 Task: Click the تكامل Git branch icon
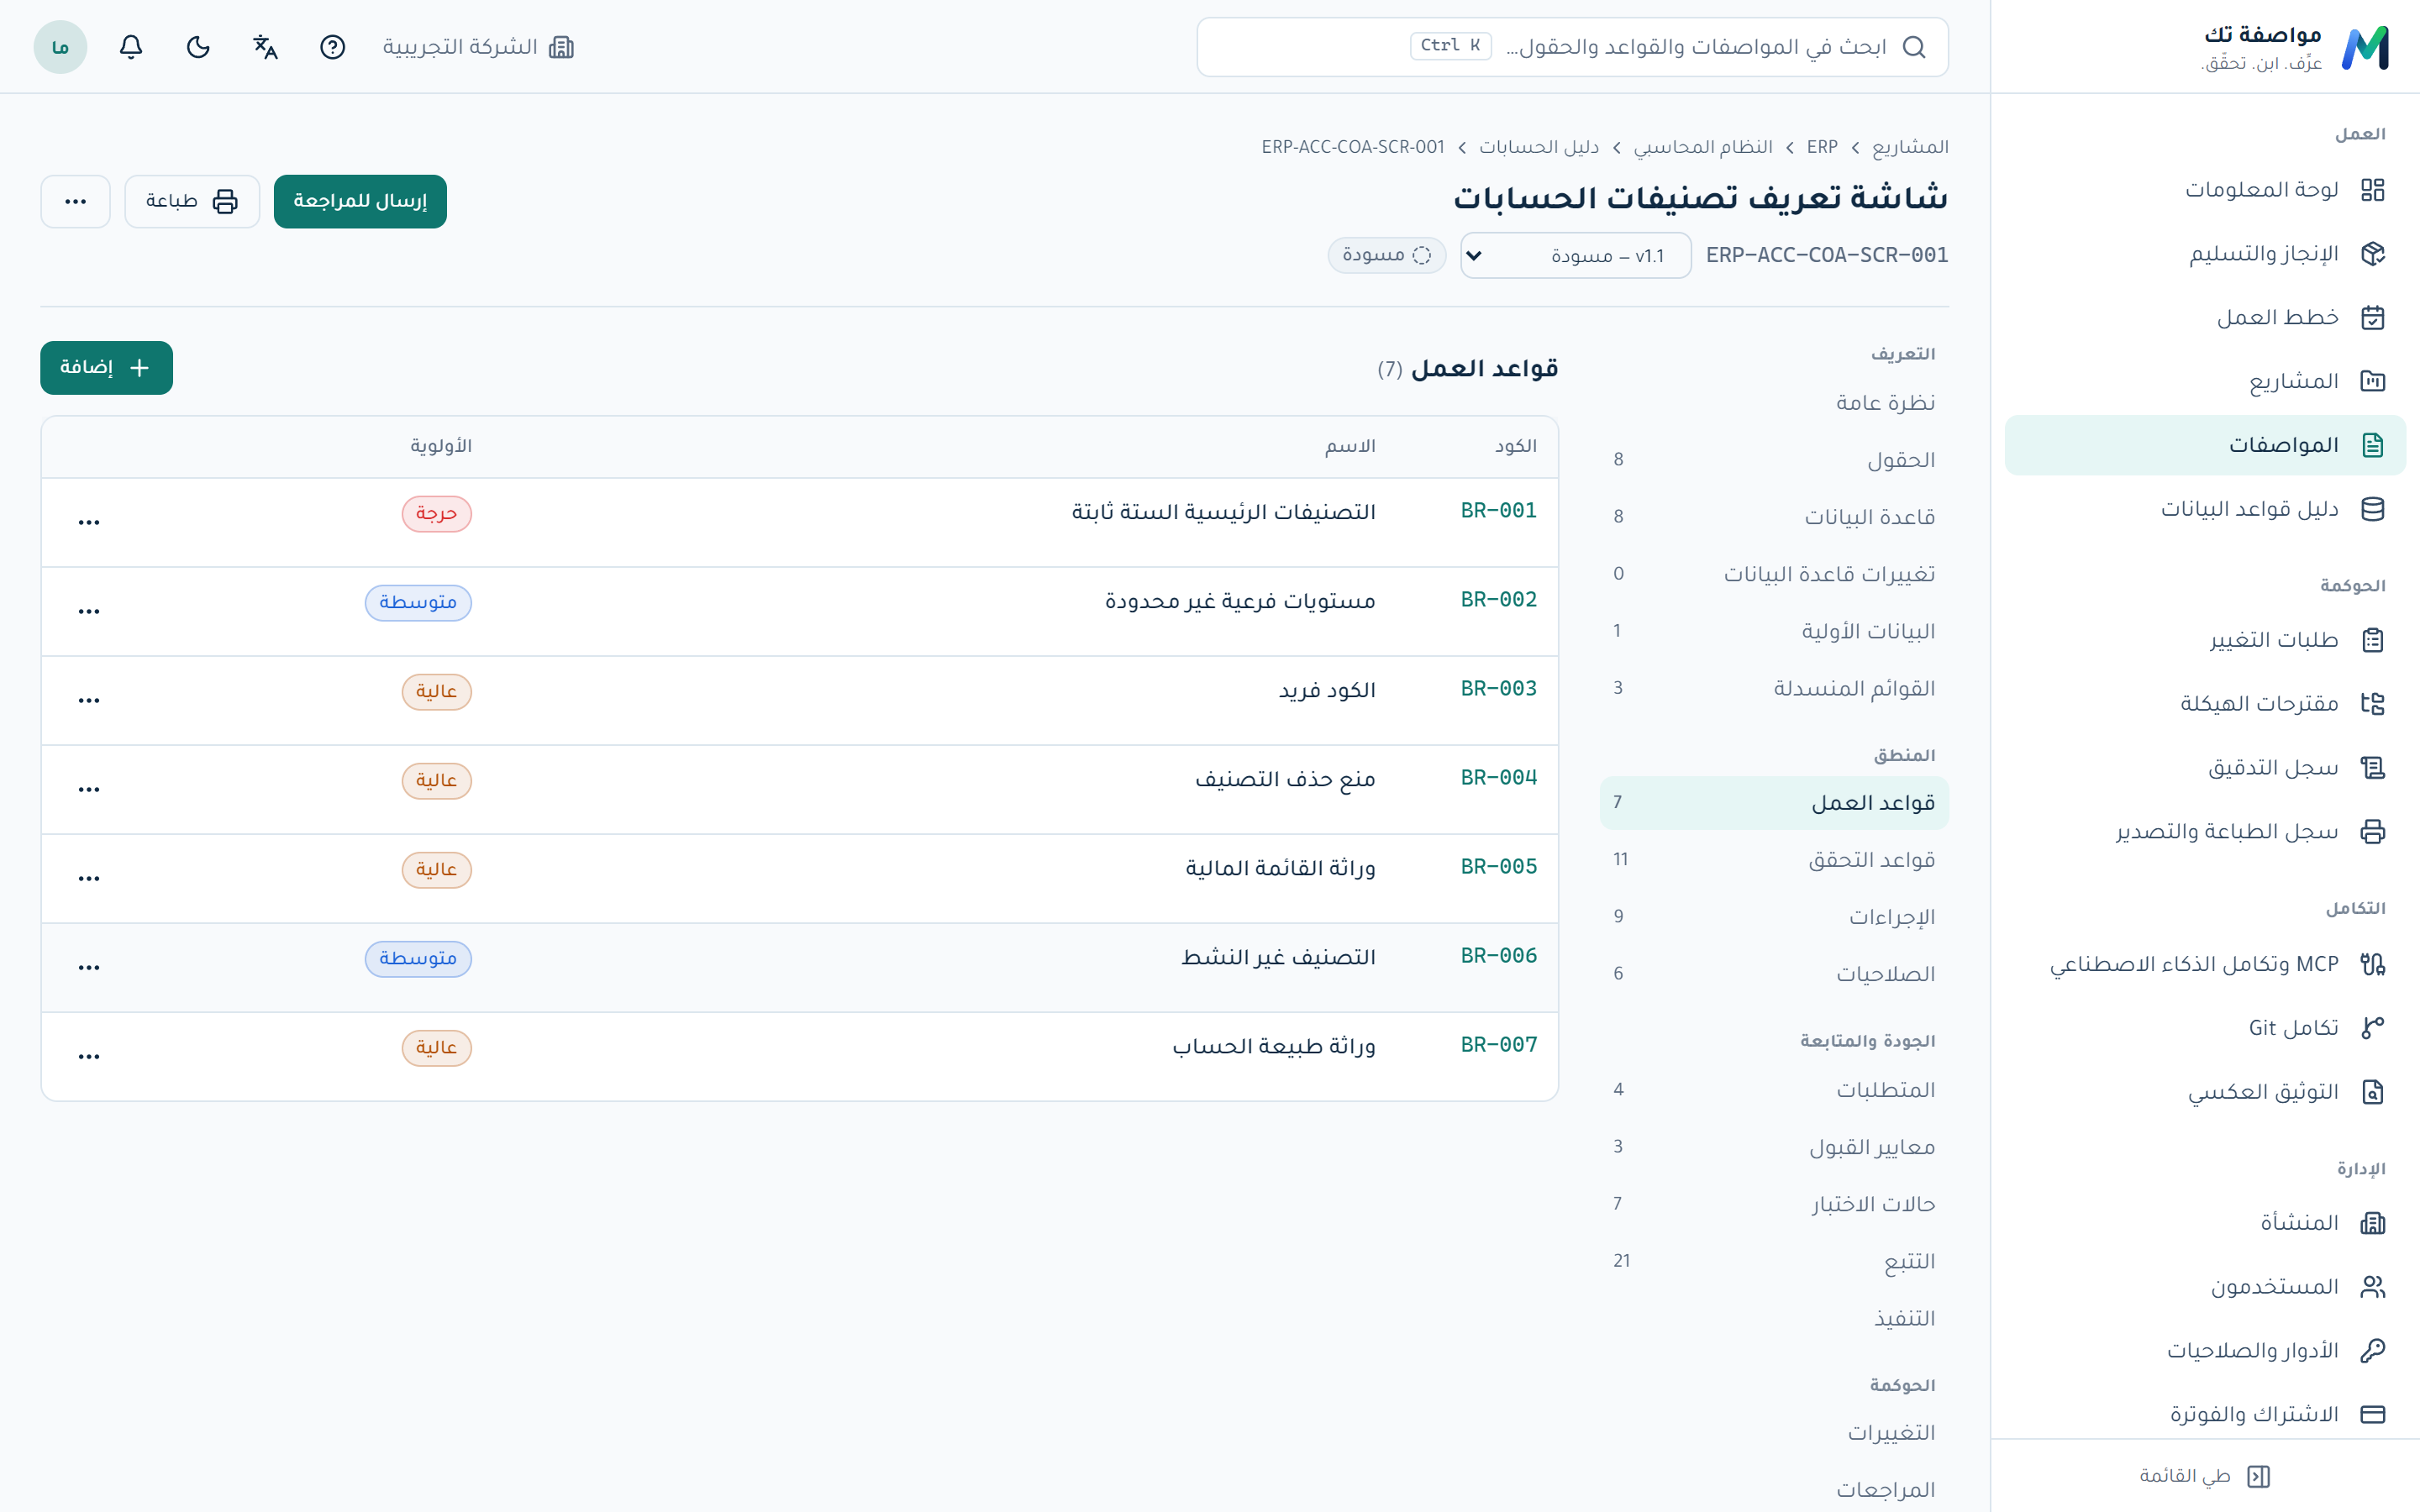tap(2372, 1028)
